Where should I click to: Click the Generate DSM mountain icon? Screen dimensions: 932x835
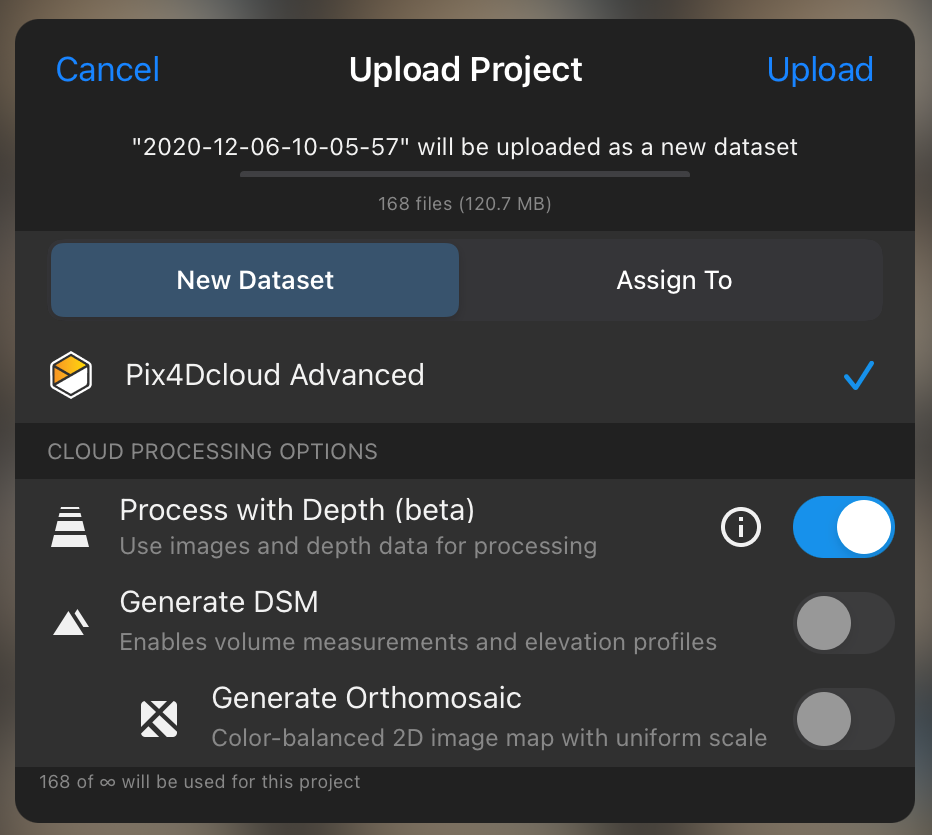coord(71,623)
